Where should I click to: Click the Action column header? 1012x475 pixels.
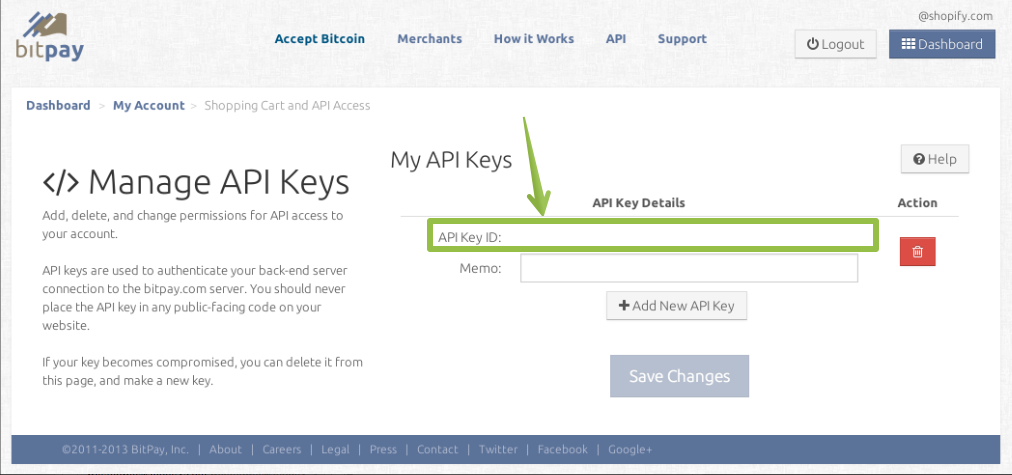point(917,203)
